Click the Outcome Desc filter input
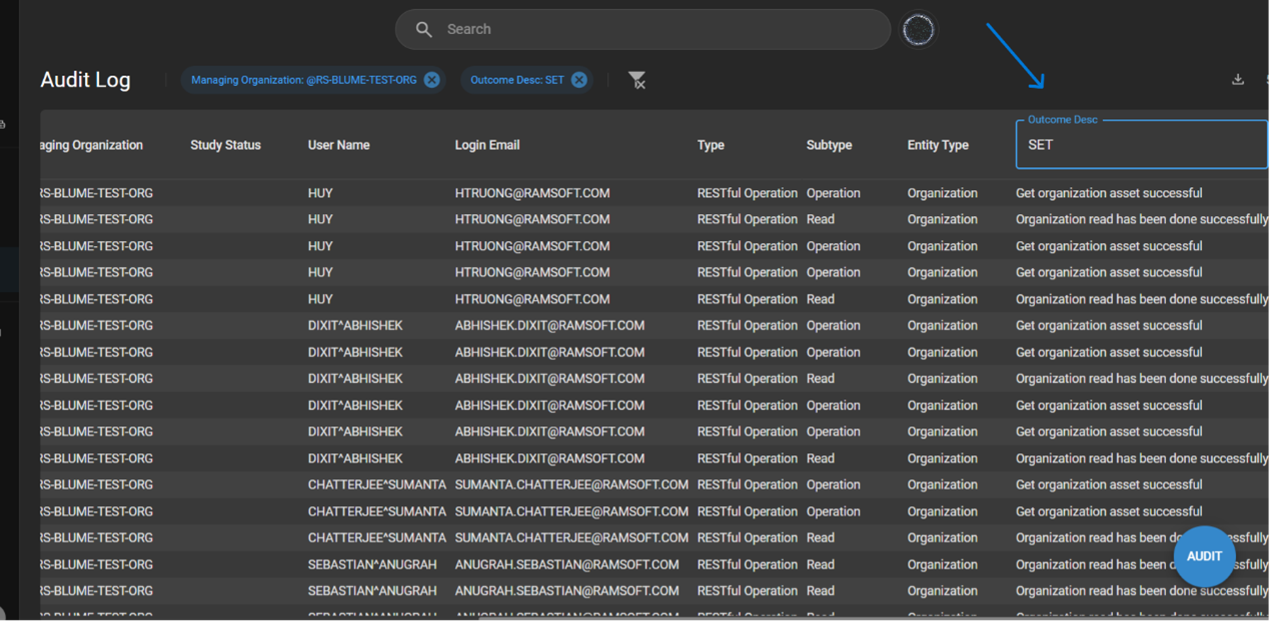1270x621 pixels. point(1140,145)
